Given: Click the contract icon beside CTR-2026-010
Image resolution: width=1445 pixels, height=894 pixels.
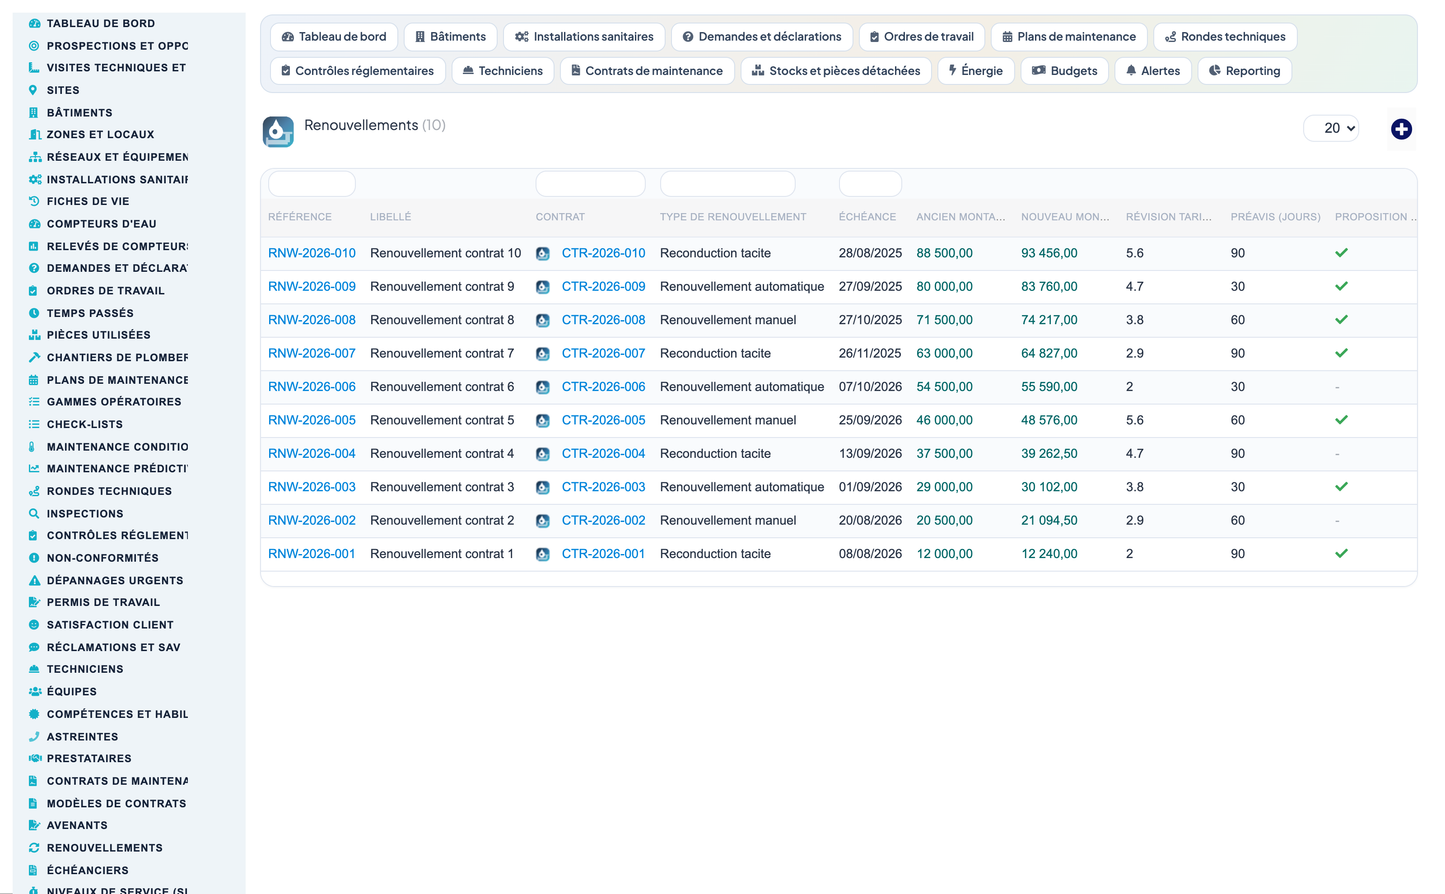Looking at the screenshot, I should tap(542, 254).
